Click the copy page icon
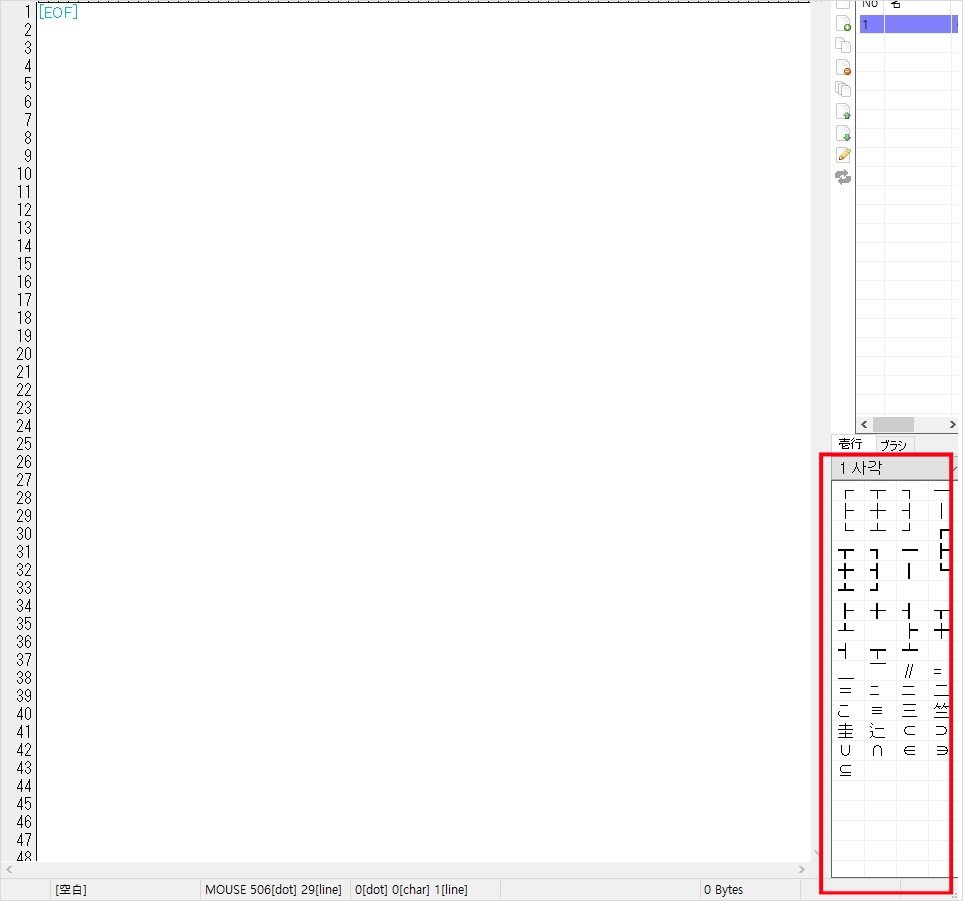This screenshot has height=901, width=963. pos(843,46)
